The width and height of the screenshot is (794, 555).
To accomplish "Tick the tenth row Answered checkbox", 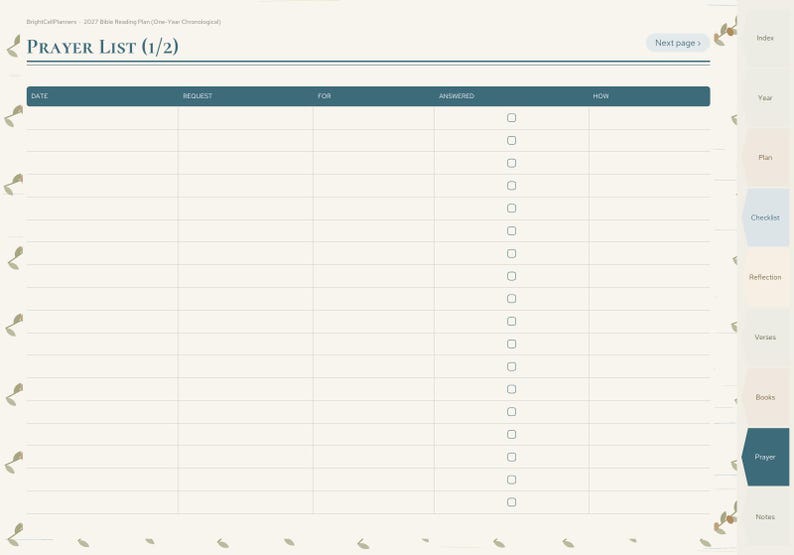I will [x=511, y=321].
